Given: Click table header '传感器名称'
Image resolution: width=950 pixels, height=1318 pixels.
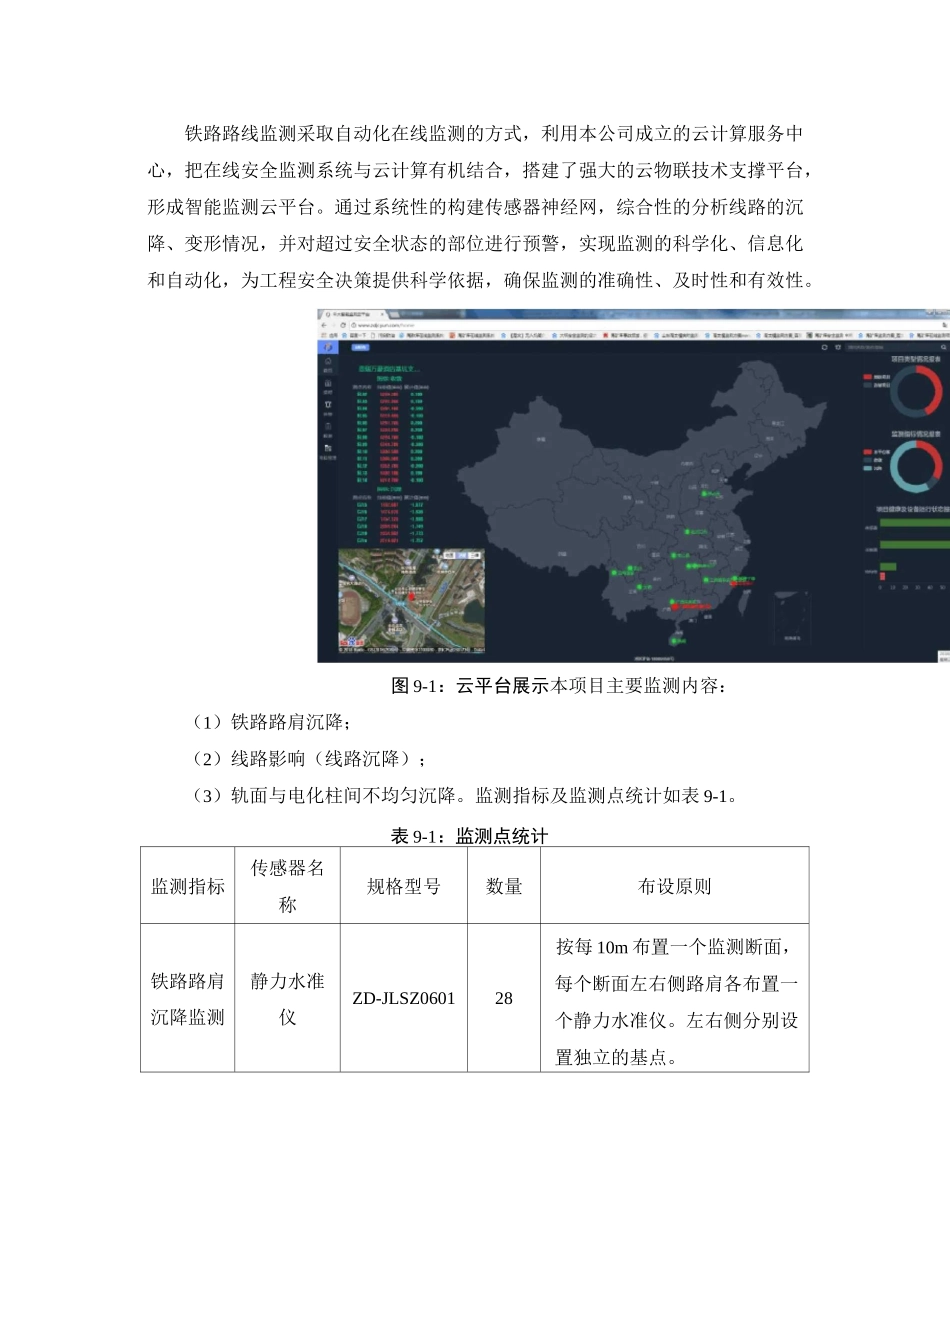Looking at the screenshot, I should pyautogui.click(x=288, y=886).
